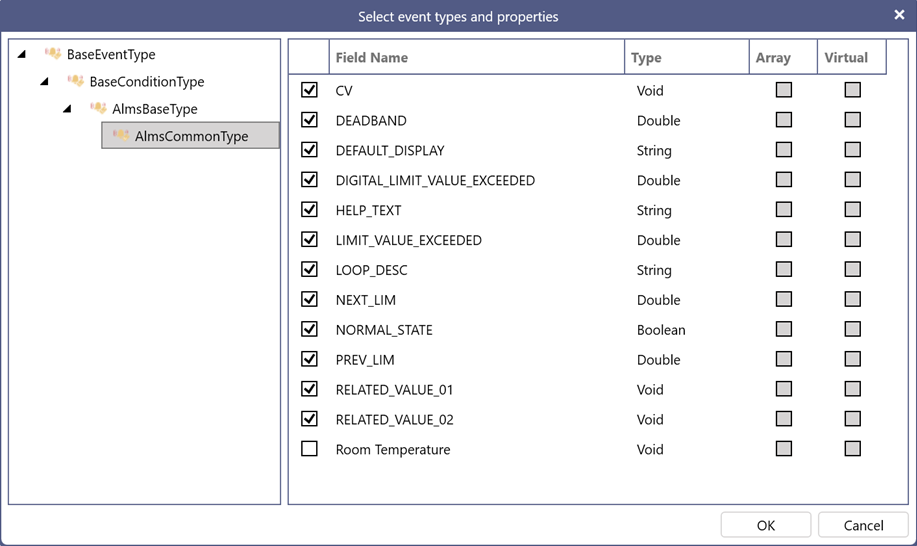Collapse the AlmsBaseType tree node
This screenshot has height=546, width=917.
pyautogui.click(x=67, y=109)
